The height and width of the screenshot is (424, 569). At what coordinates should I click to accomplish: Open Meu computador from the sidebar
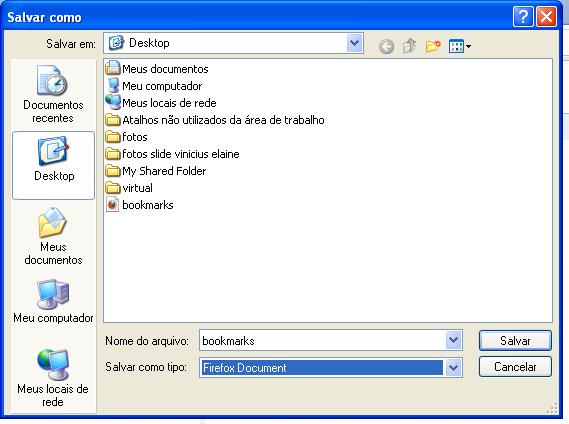(x=53, y=301)
